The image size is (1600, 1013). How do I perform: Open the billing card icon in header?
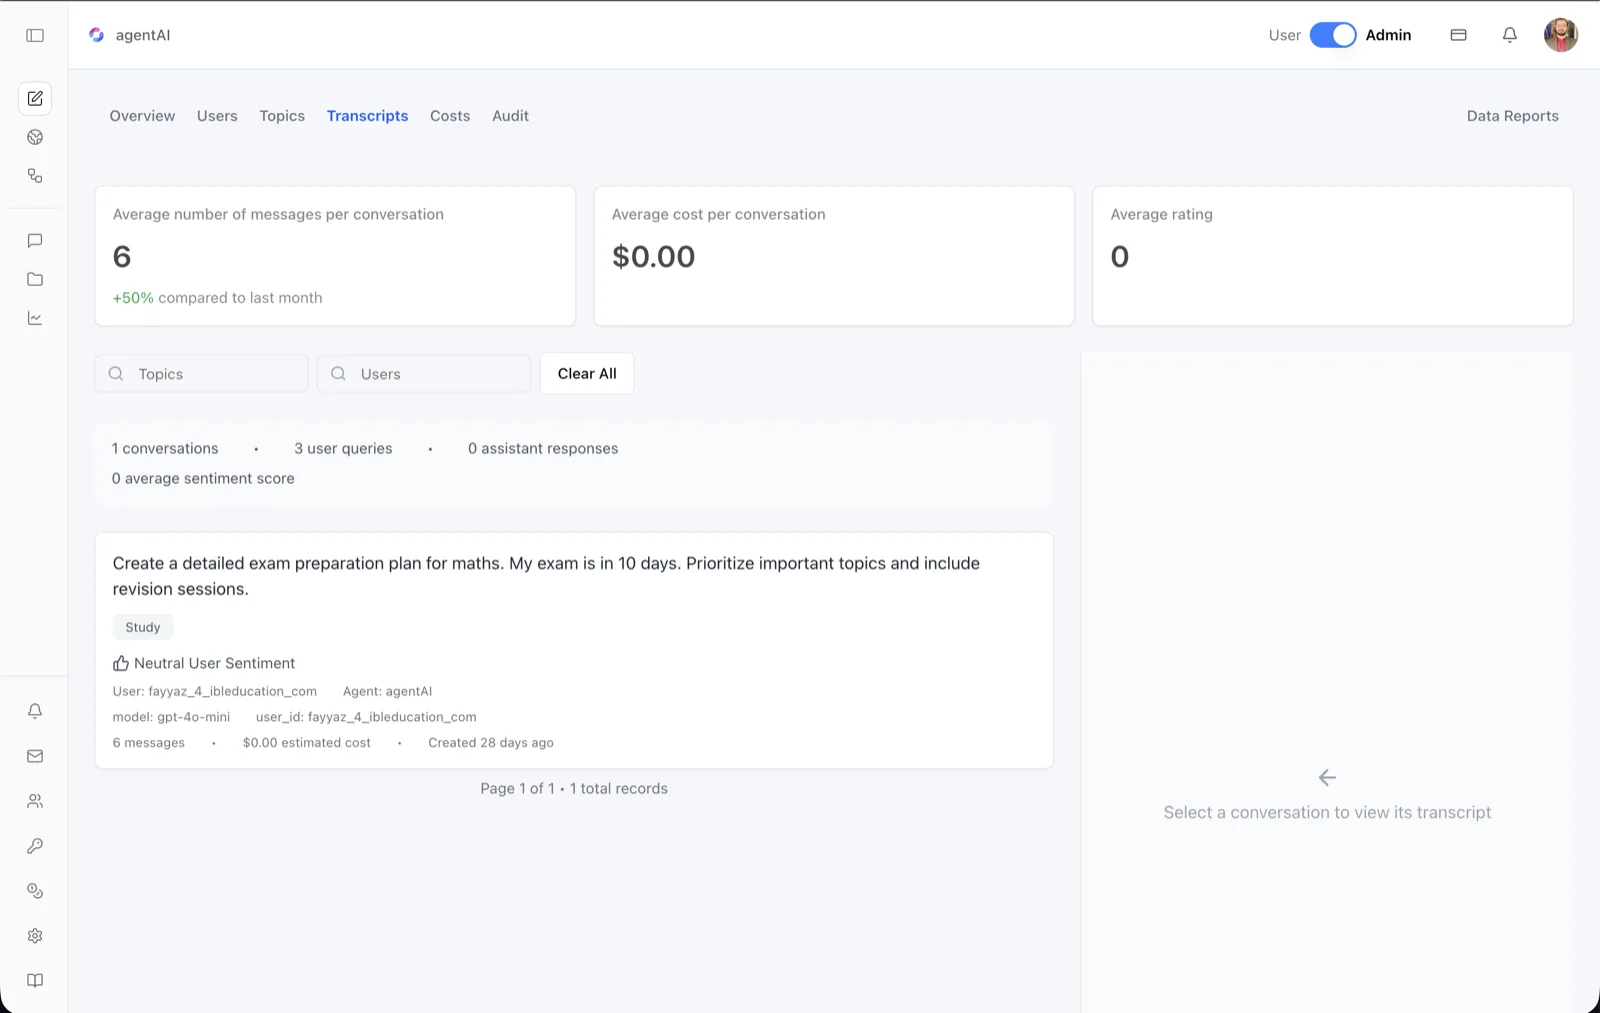coord(1459,35)
